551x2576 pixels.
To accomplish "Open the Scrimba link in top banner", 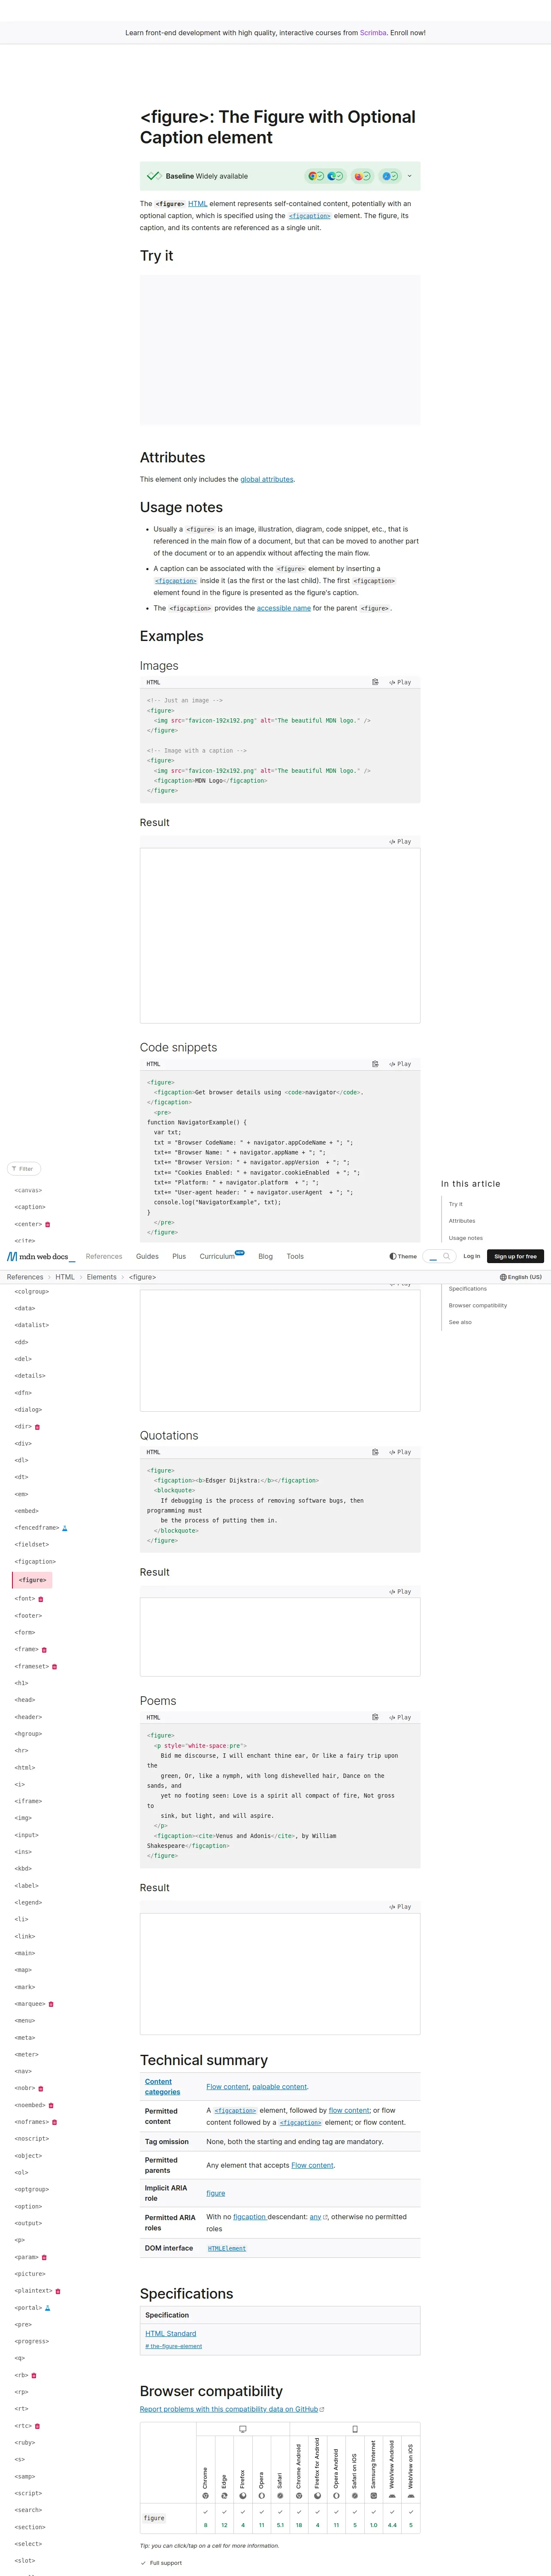I will click(373, 33).
